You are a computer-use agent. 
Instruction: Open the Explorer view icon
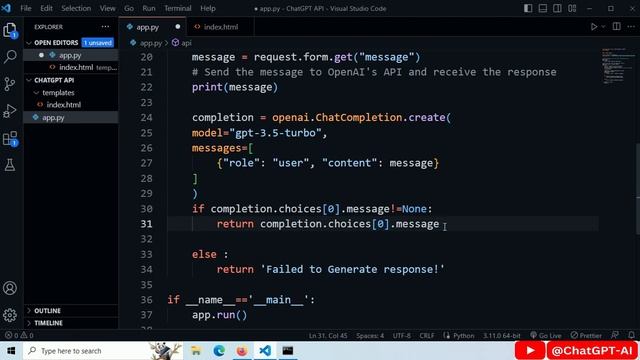[10, 30]
